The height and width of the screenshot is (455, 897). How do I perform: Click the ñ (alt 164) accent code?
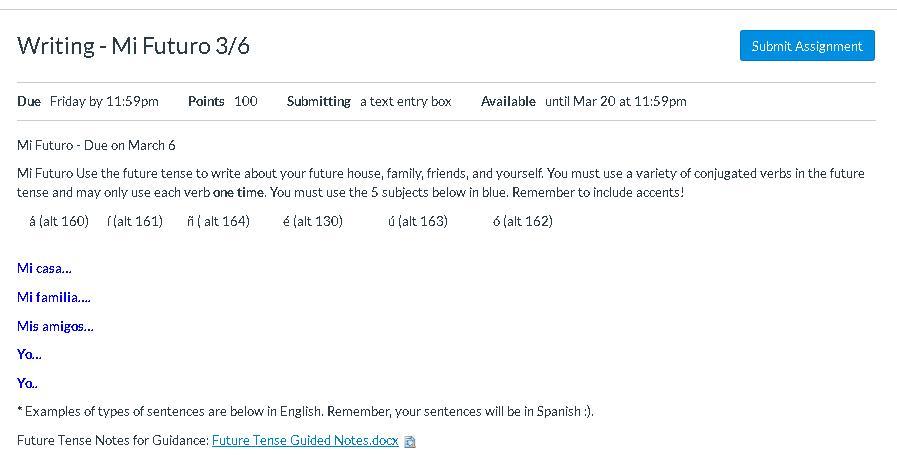(218, 221)
